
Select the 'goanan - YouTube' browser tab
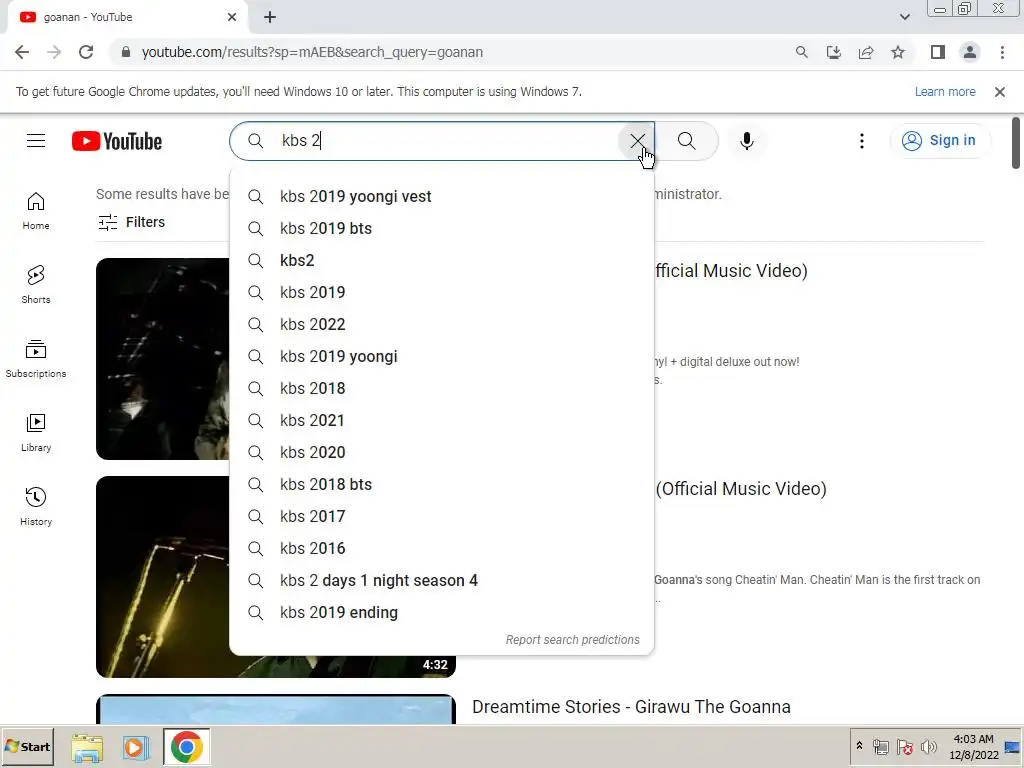point(127,18)
